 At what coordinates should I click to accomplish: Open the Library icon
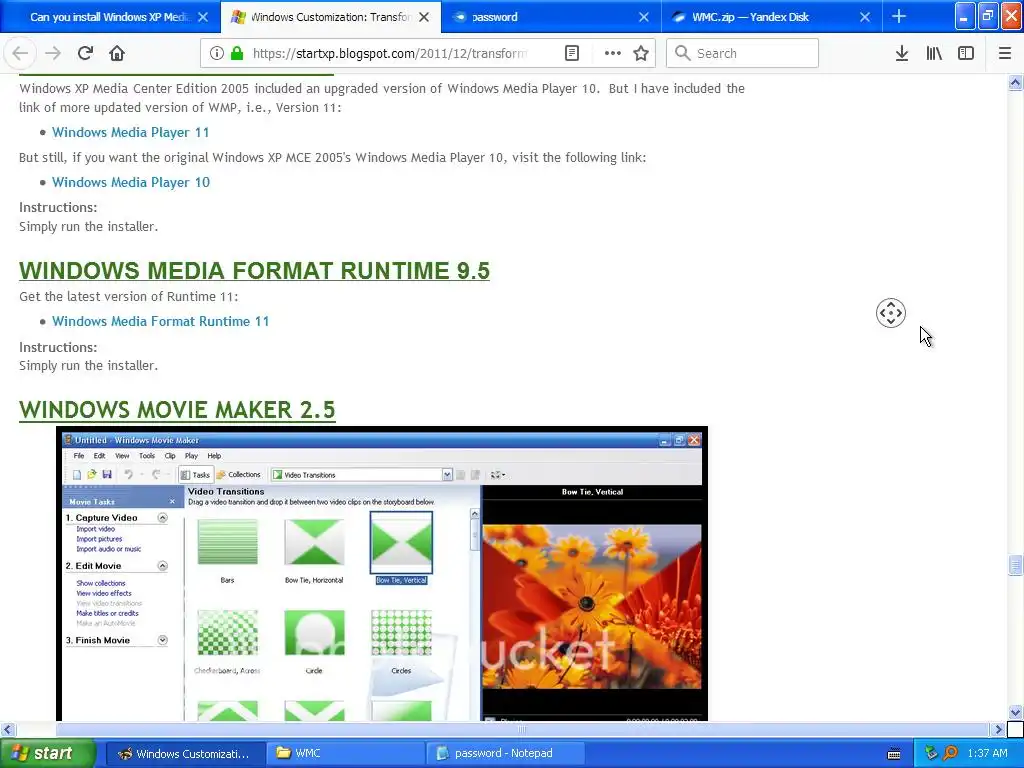point(934,53)
